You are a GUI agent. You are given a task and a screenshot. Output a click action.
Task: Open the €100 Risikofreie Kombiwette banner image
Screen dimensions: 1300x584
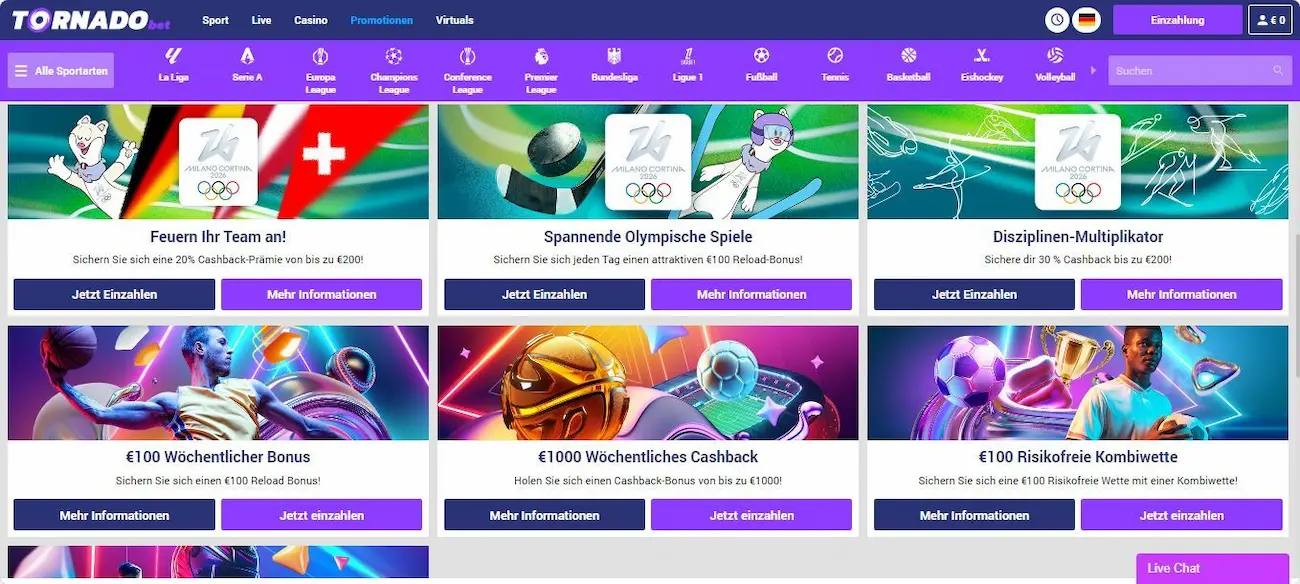(1078, 383)
